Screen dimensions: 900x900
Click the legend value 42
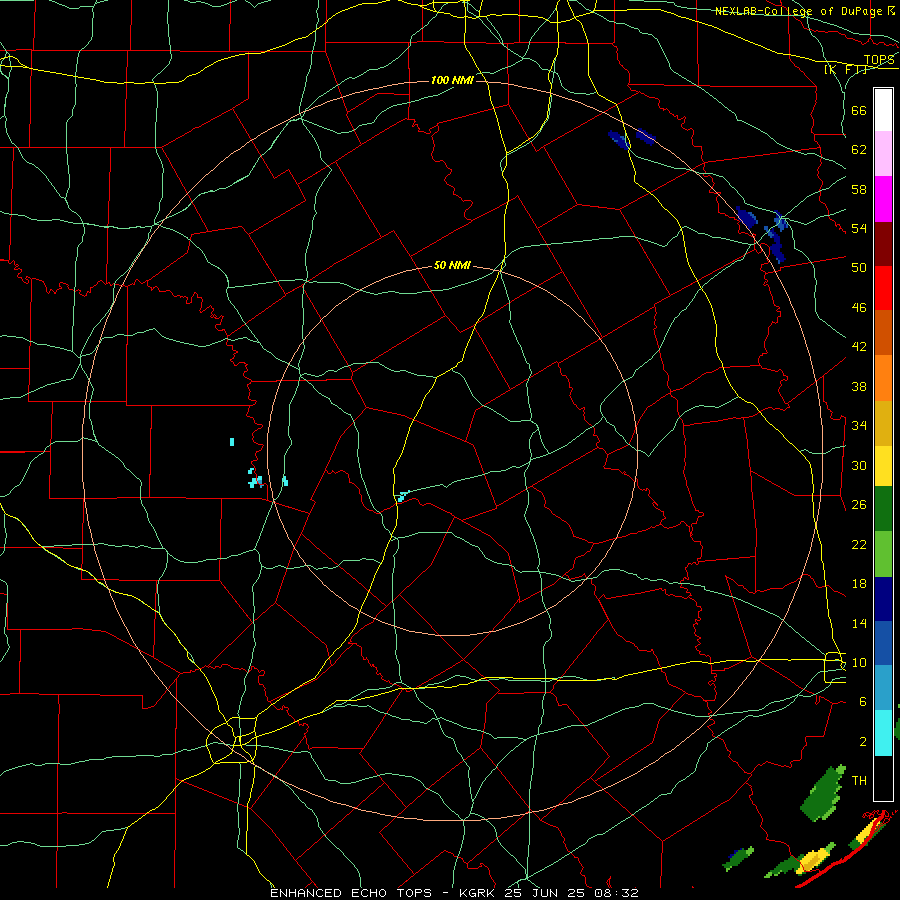(x=859, y=347)
